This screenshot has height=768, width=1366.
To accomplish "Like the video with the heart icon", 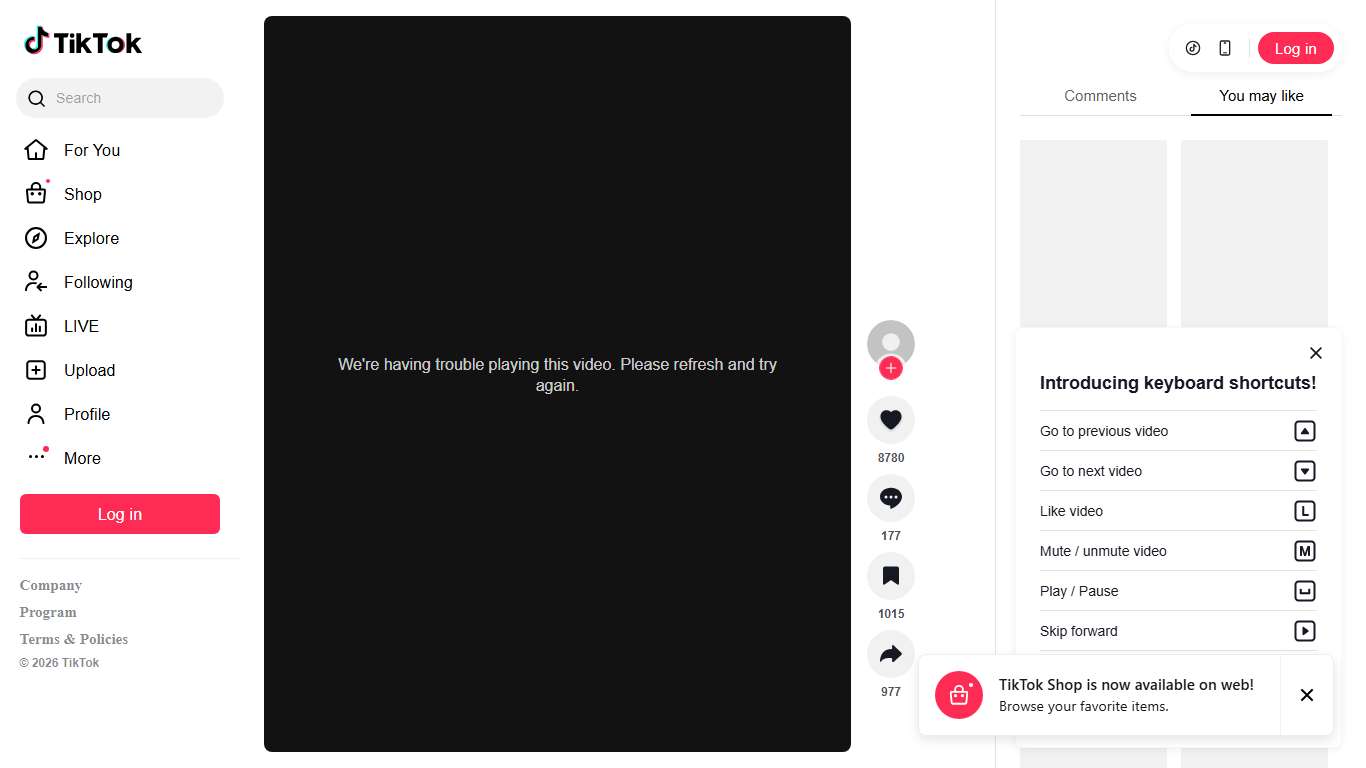I will point(891,420).
